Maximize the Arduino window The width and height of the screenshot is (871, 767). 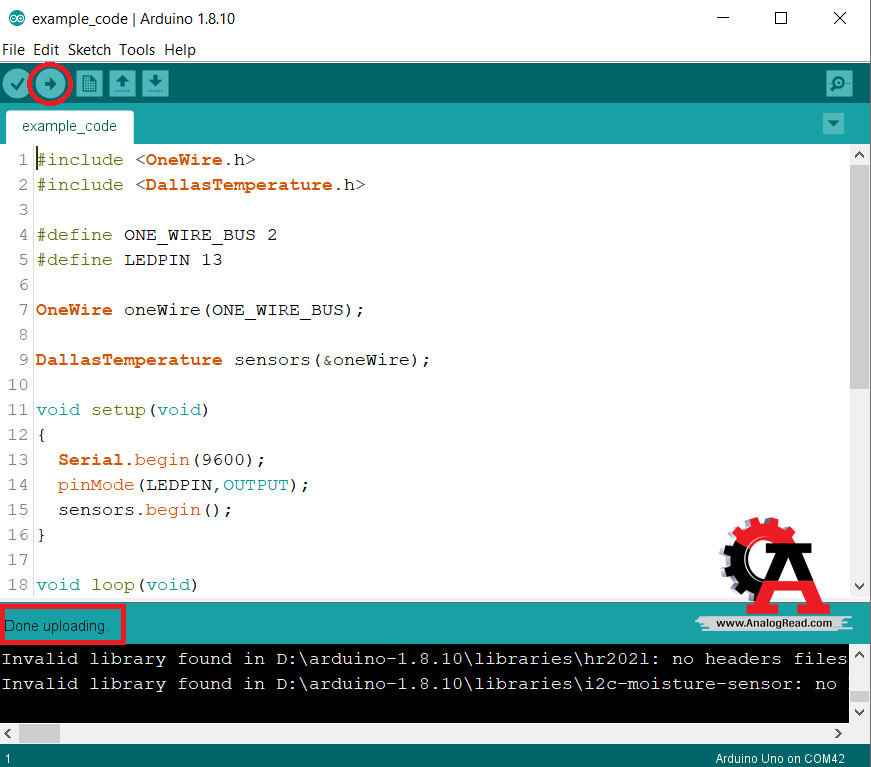point(781,18)
